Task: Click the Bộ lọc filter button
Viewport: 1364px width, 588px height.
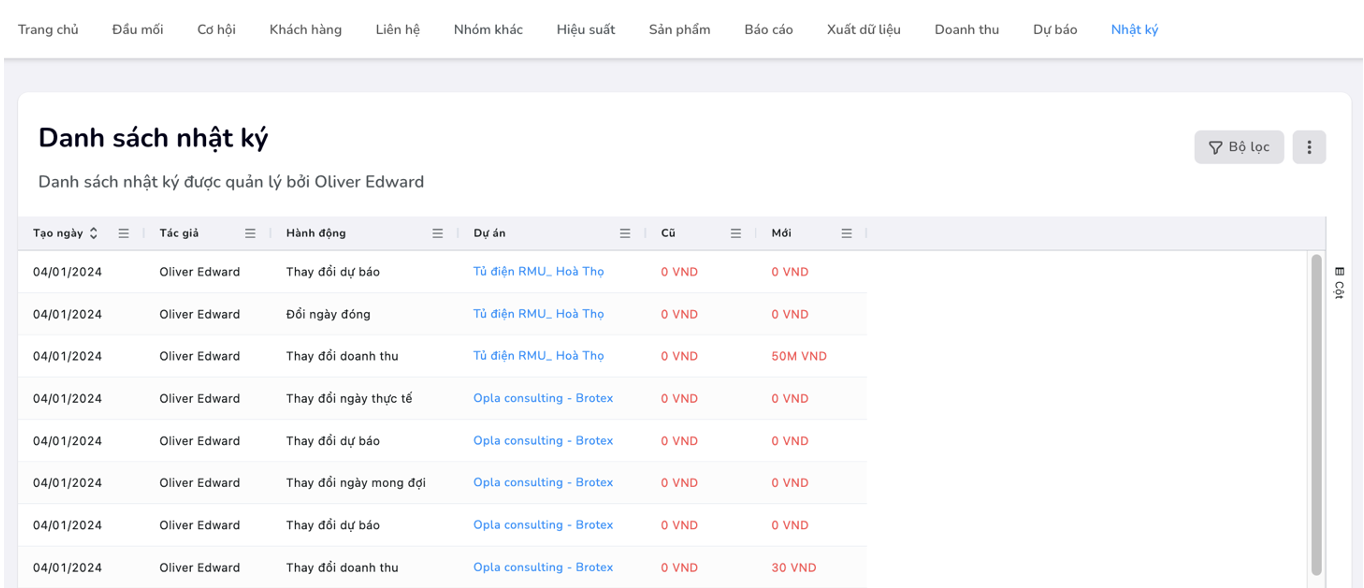Action: pyautogui.click(x=1239, y=147)
